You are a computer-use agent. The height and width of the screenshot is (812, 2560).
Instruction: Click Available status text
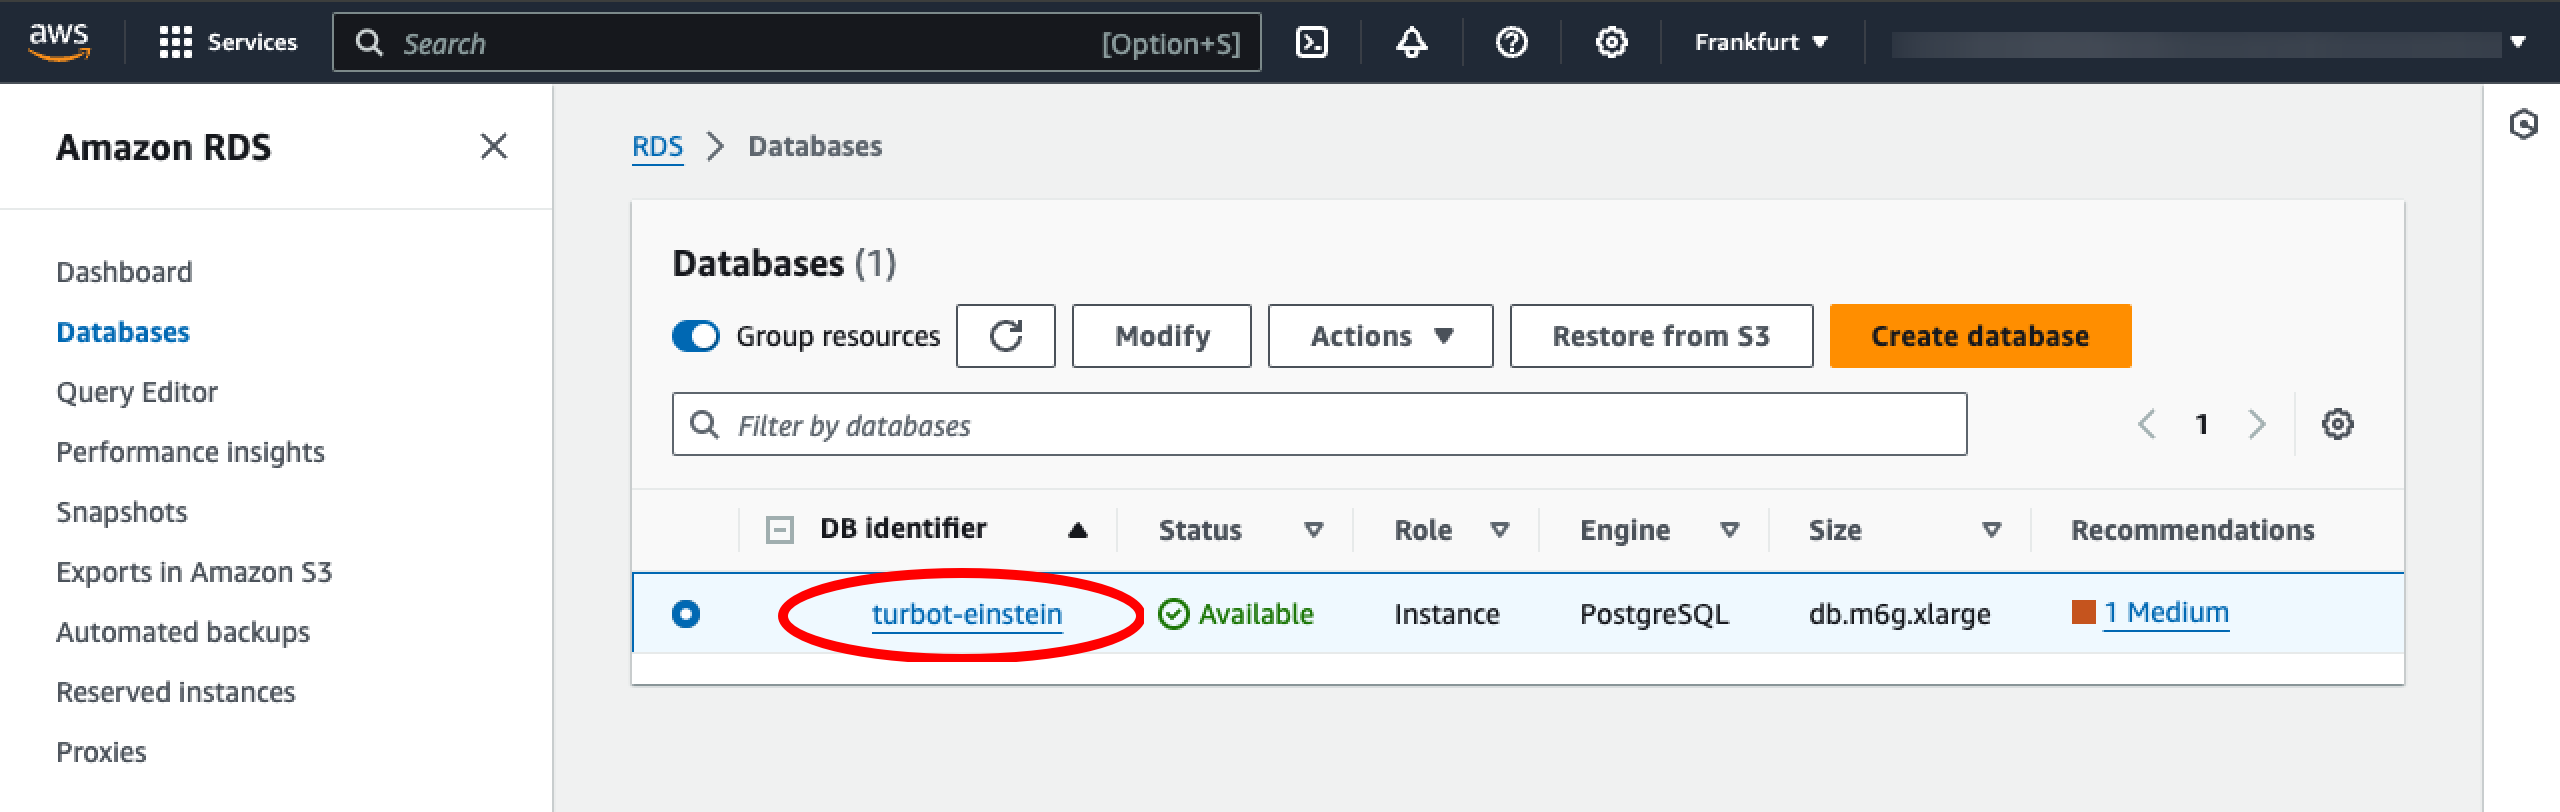click(1256, 614)
